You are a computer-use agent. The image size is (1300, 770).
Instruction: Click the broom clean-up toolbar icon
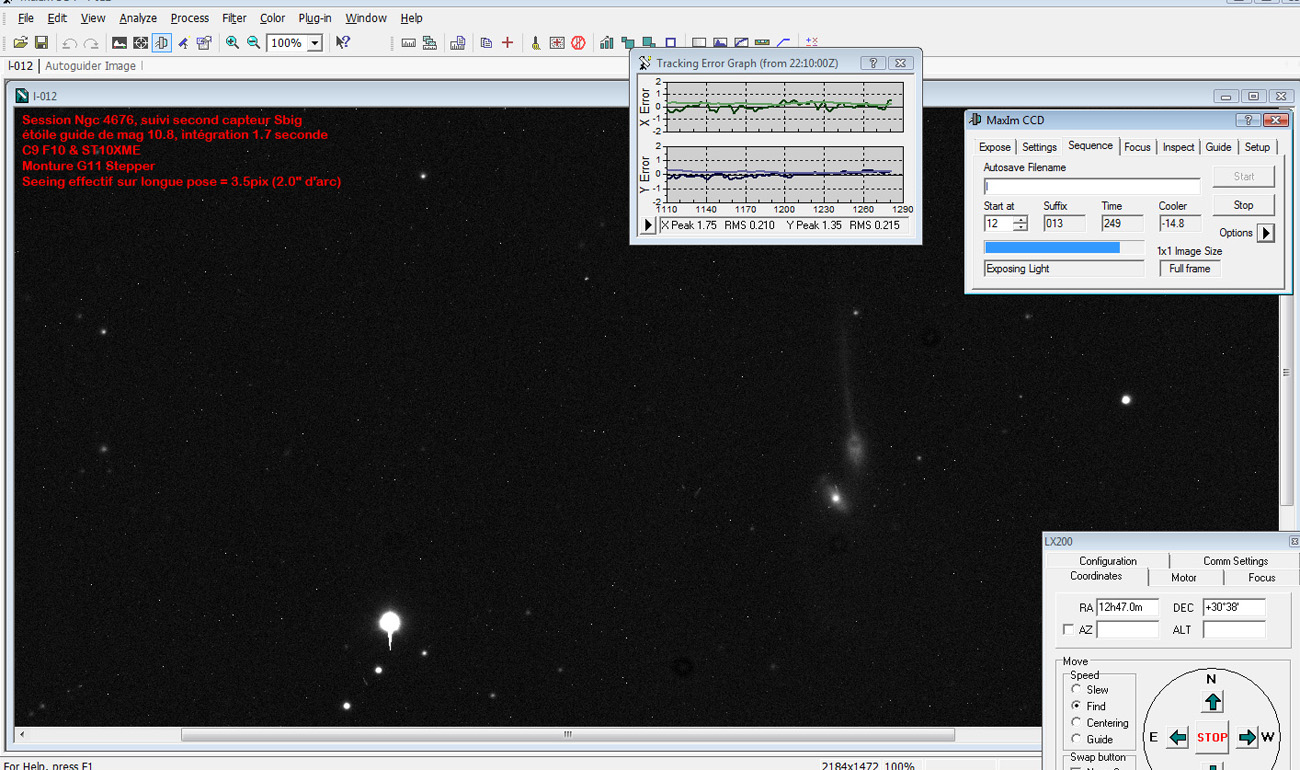pos(536,43)
